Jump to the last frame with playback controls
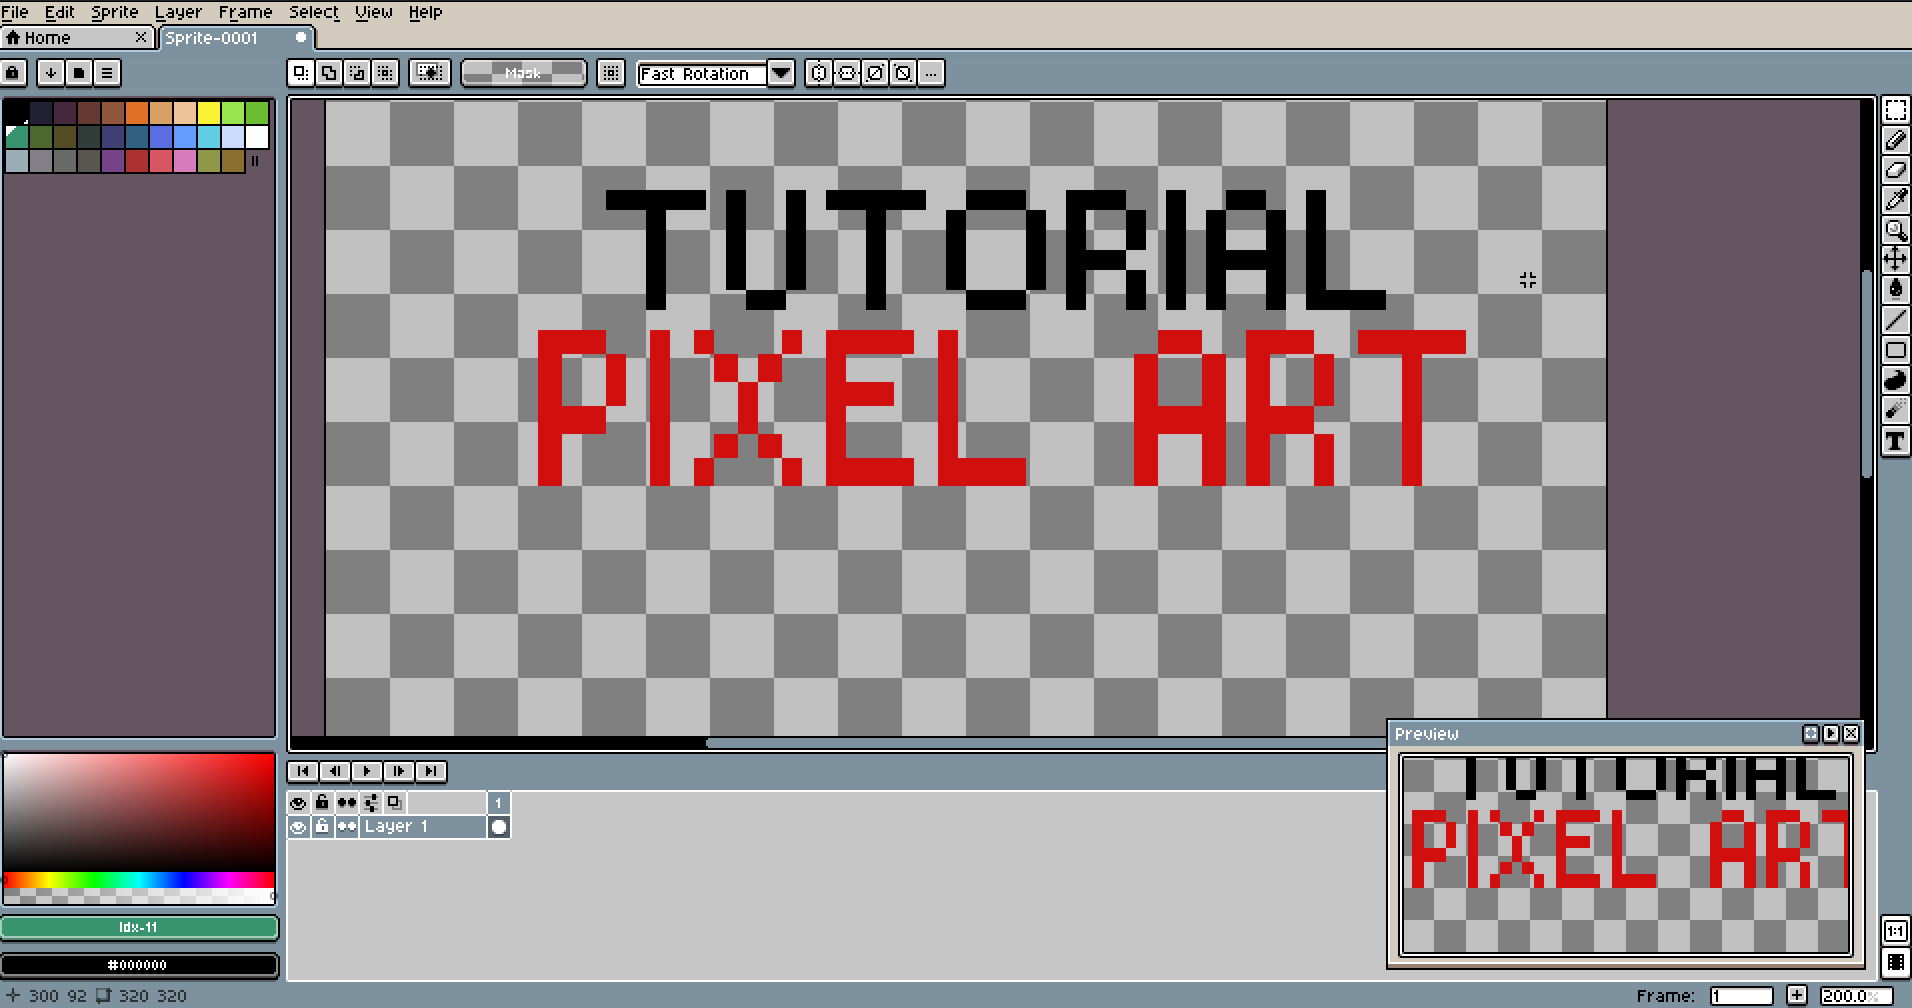Screen dimensions: 1912x1008 pos(432,771)
